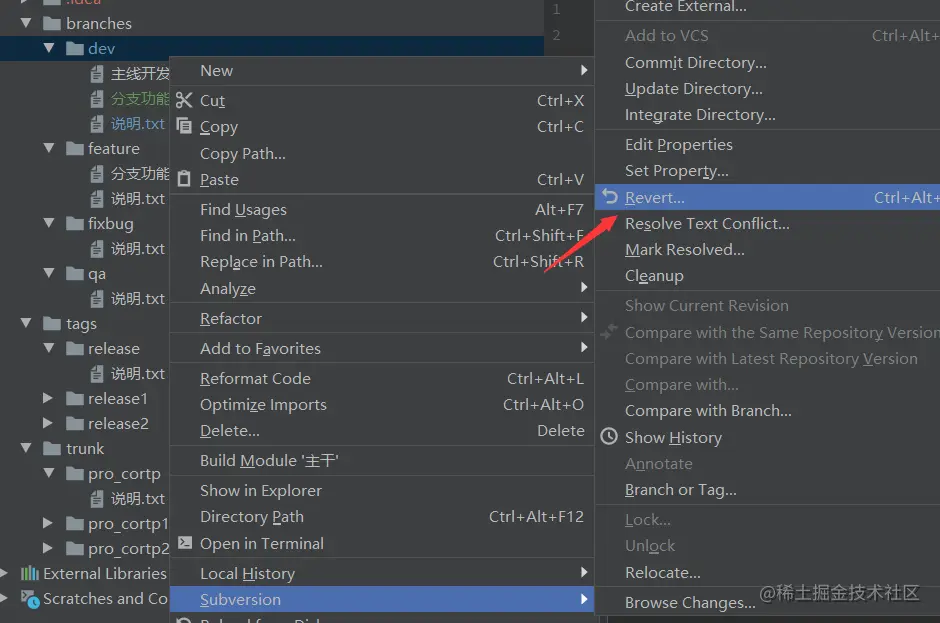Open the New submenu
This screenshot has height=623, width=940.
[x=382, y=71]
